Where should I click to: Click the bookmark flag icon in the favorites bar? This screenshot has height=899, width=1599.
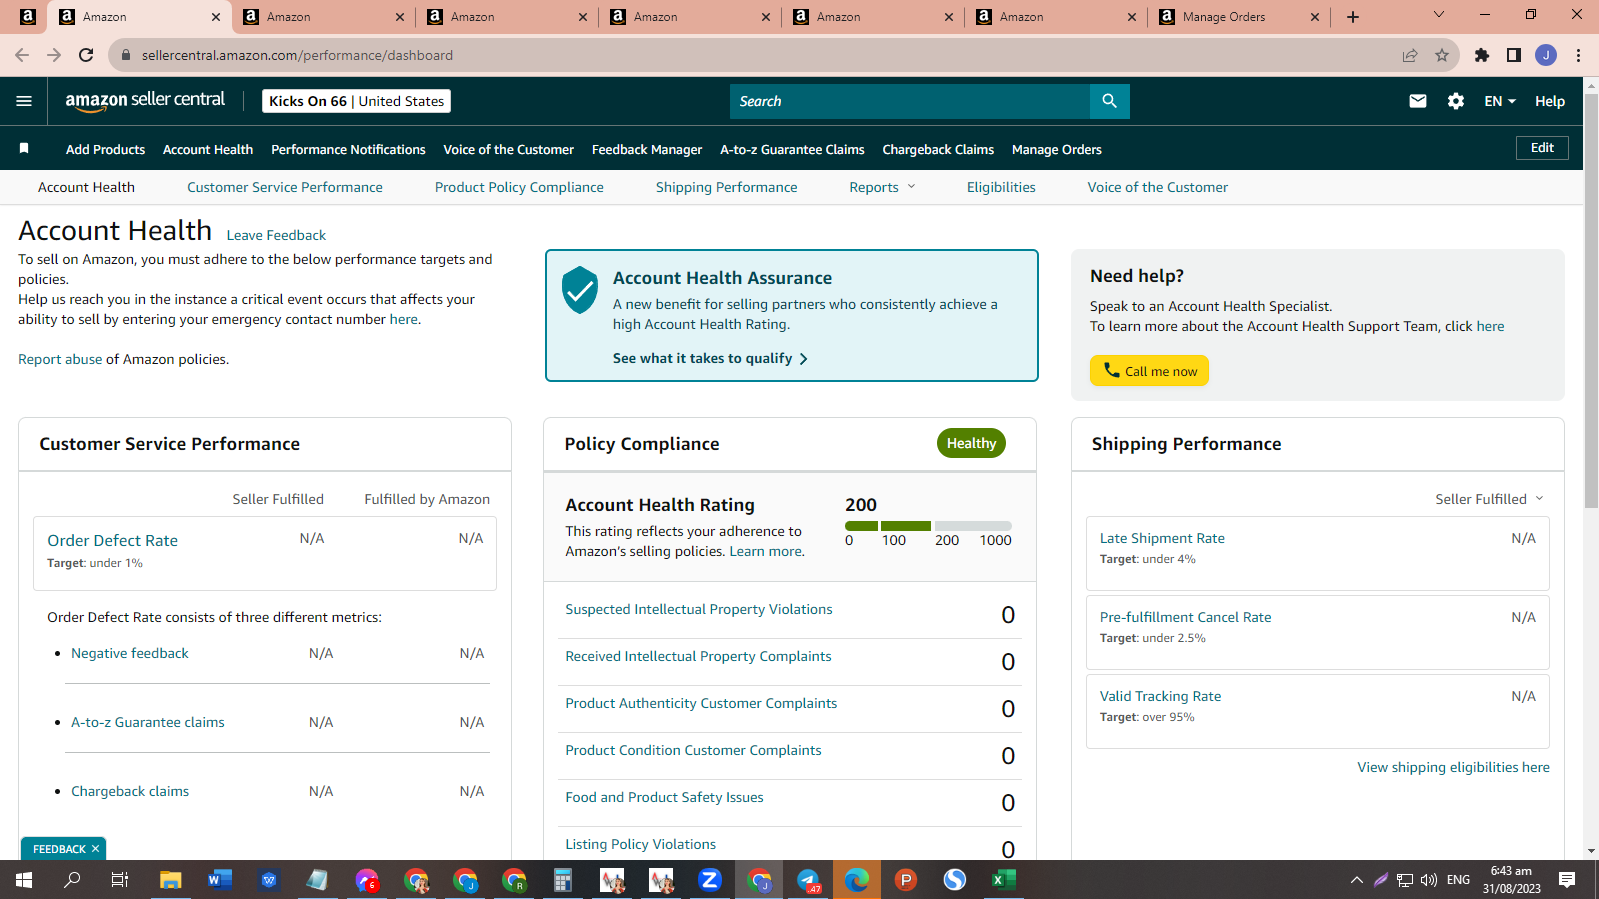pos(24,149)
